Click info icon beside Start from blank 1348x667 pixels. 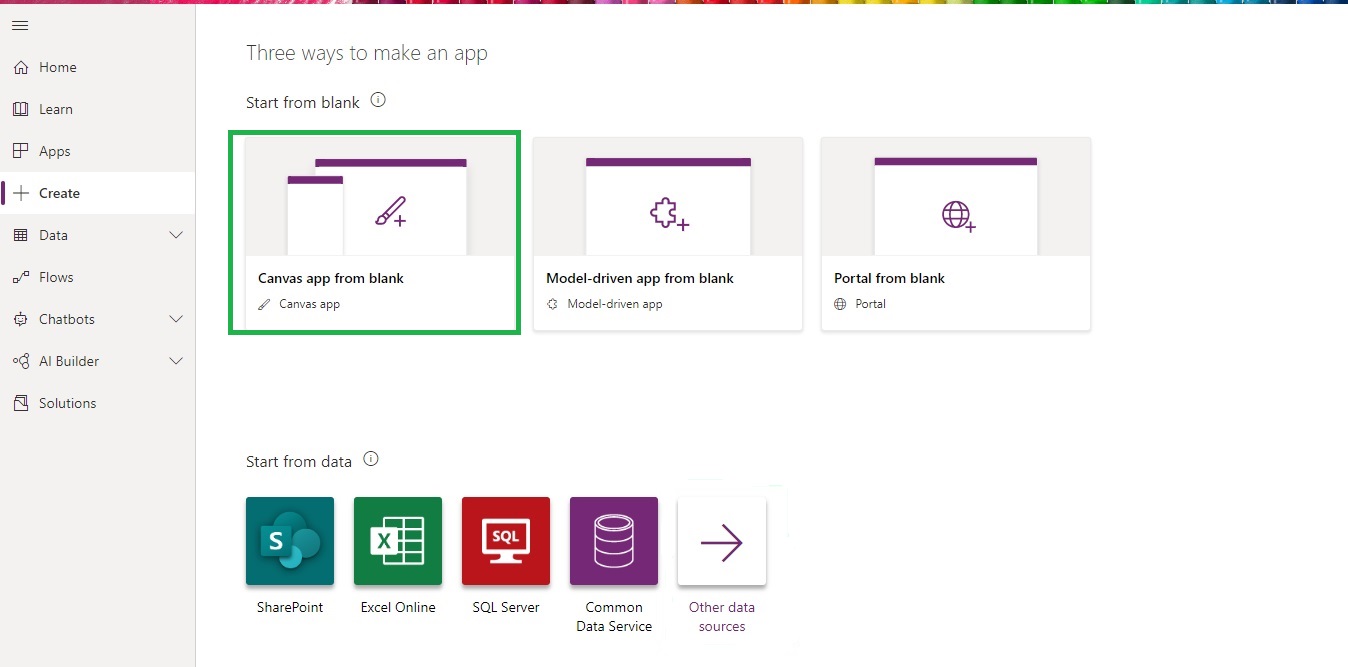click(x=378, y=101)
